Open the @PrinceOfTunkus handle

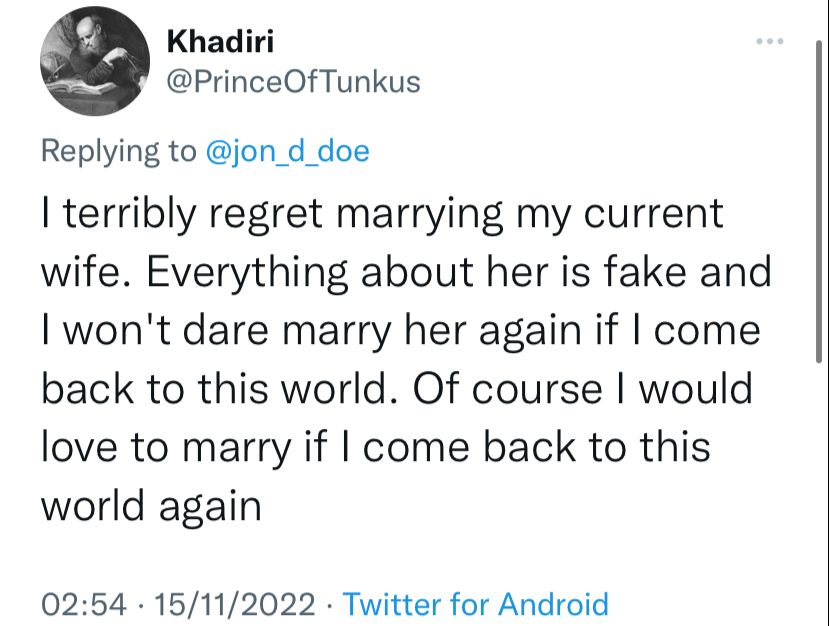pyautogui.click(x=293, y=82)
